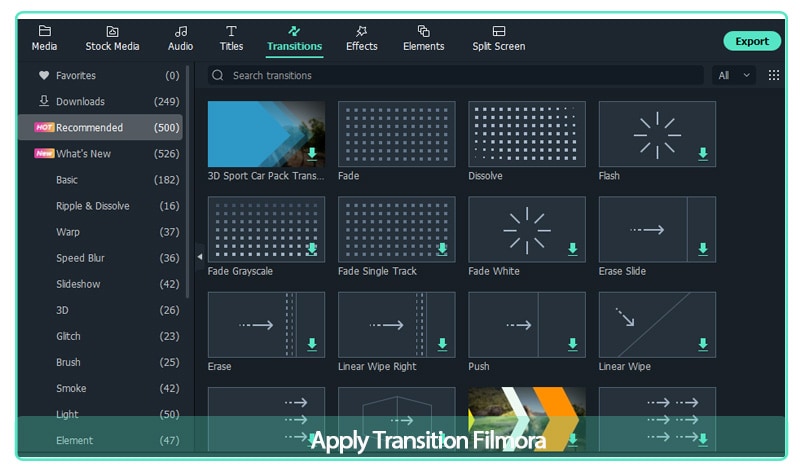The height and width of the screenshot is (472, 800).
Task: Download the Erase transition
Action: [312, 344]
